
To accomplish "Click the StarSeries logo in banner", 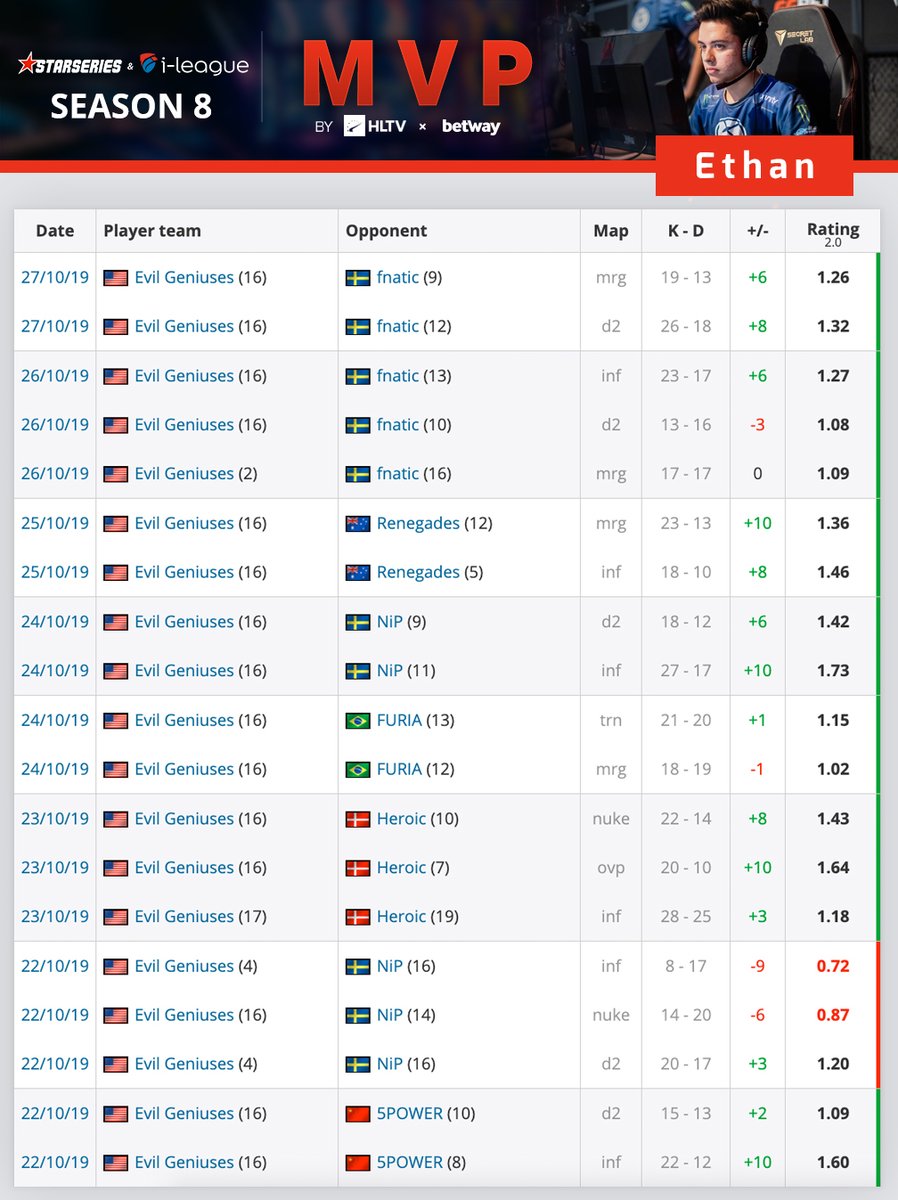I will tap(68, 66).
